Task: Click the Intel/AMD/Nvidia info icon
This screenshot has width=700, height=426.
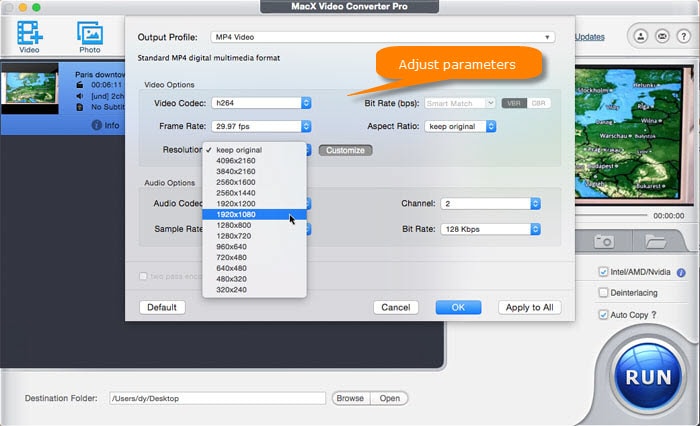Action: pyautogui.click(x=681, y=272)
